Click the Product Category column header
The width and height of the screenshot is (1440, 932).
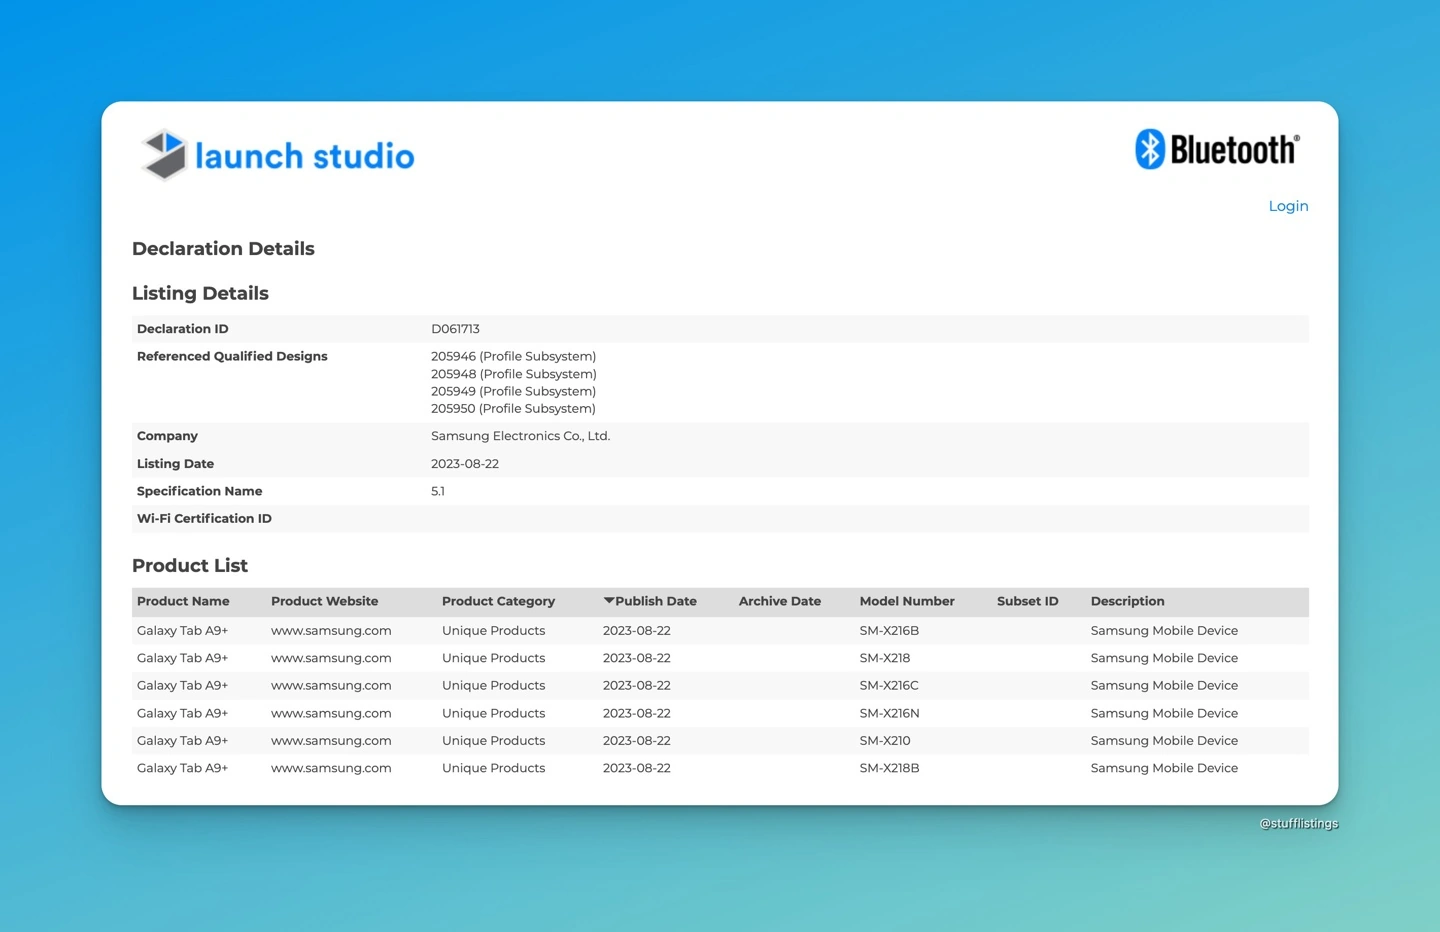[498, 601]
